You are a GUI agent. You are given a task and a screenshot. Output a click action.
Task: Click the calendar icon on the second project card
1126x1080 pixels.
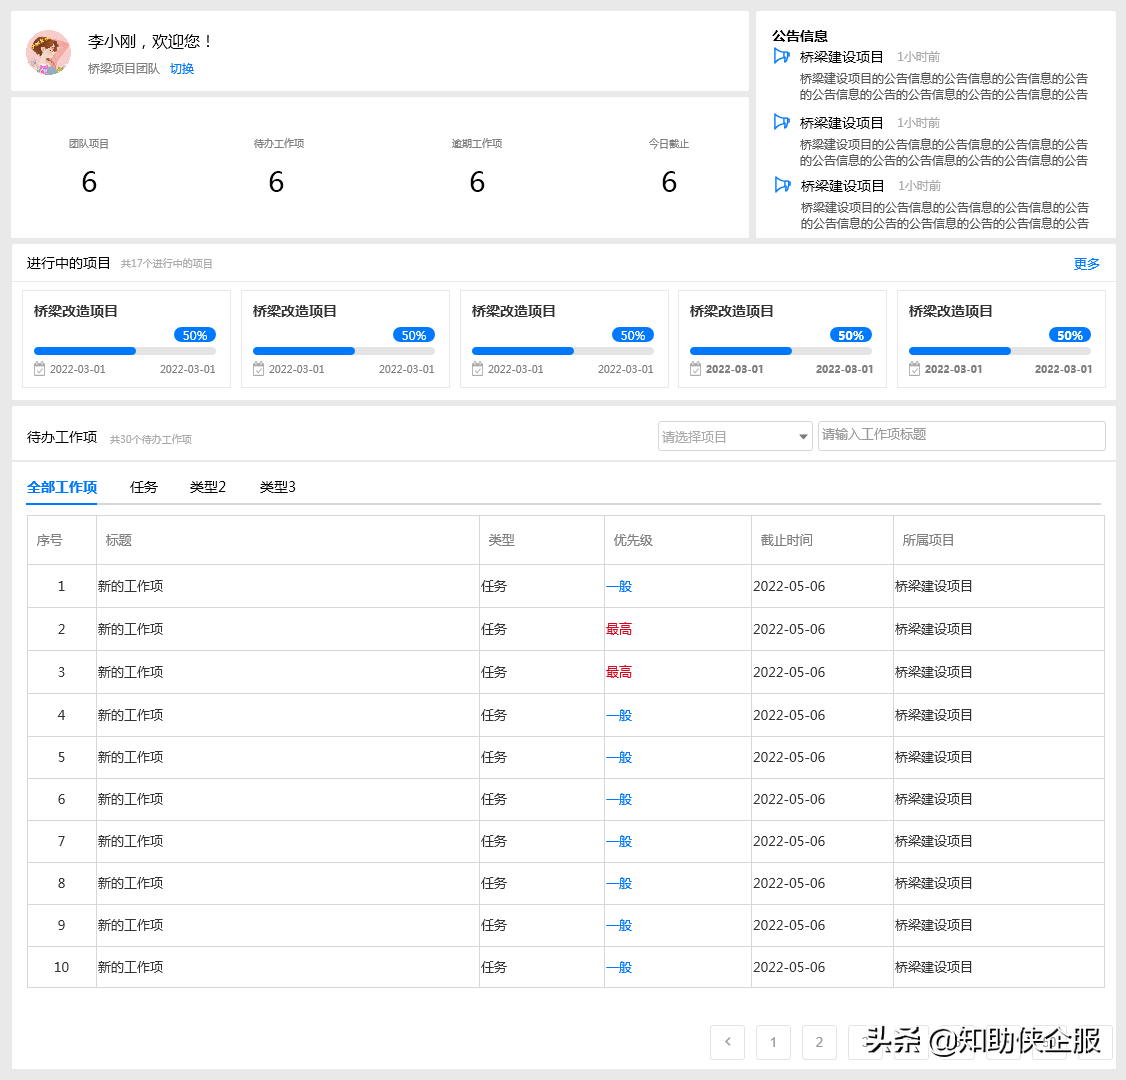(x=256, y=369)
